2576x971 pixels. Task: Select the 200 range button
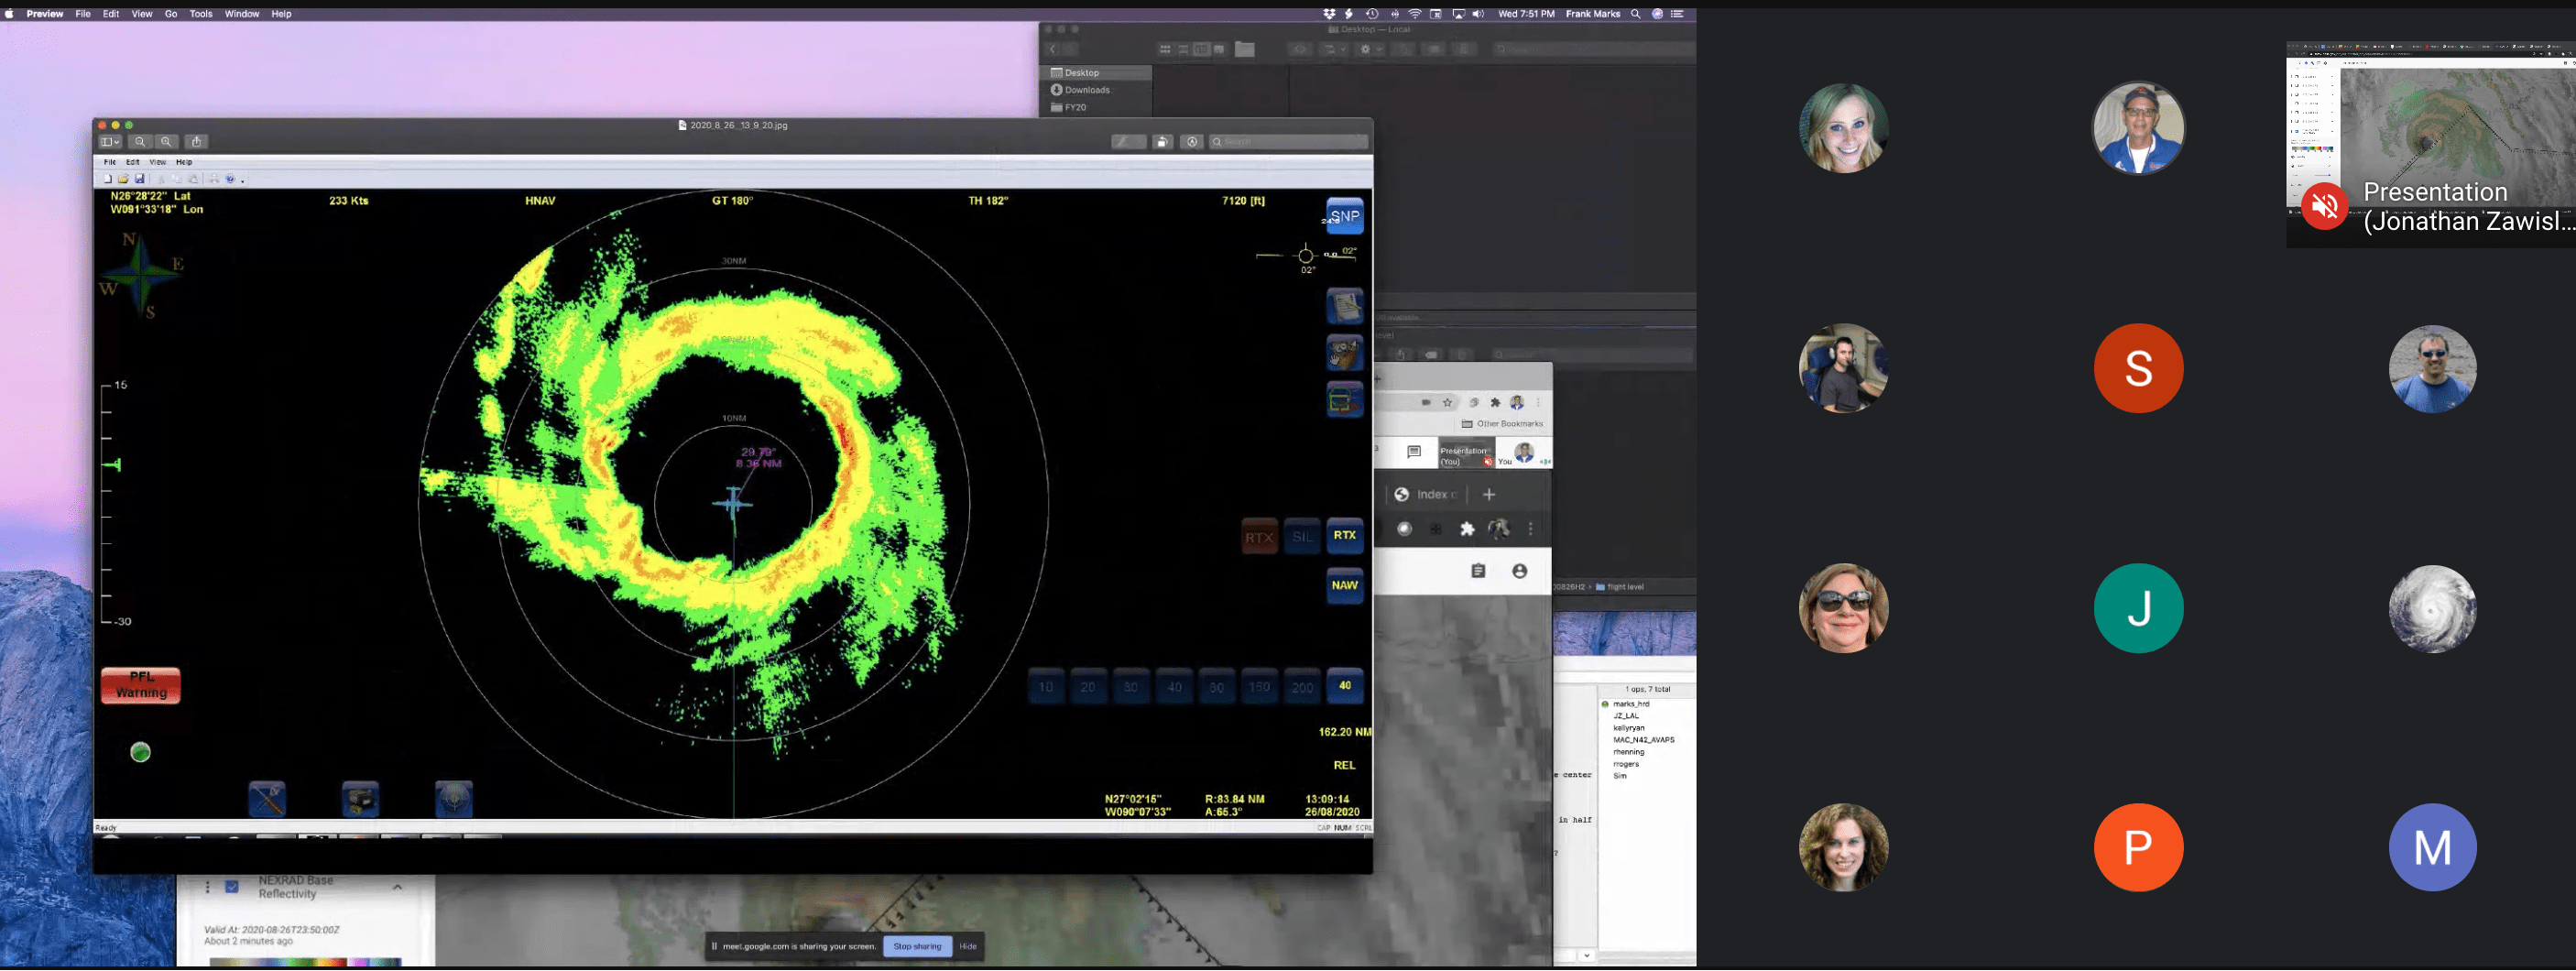click(x=1303, y=687)
